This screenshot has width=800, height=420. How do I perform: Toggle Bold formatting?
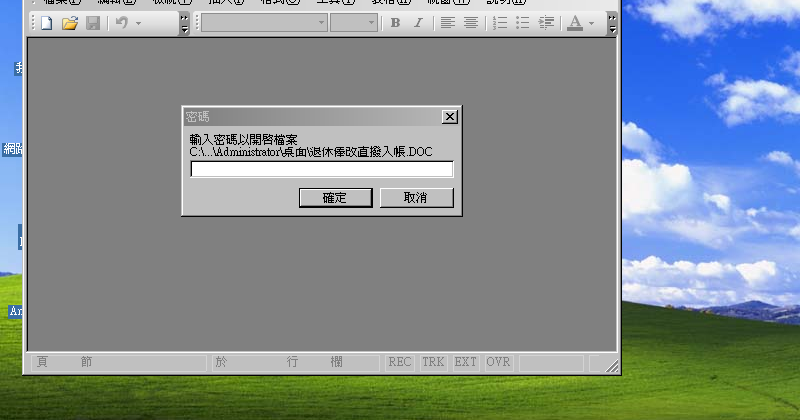pos(395,23)
